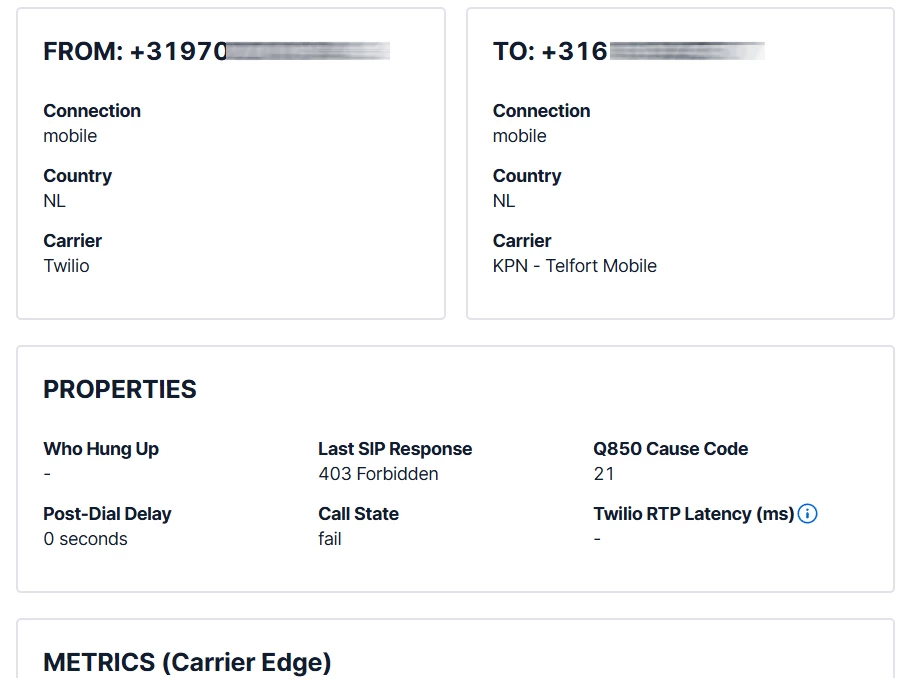Viewport: 906px width, 678px height.
Task: Click the Q850 Cause Code value 21
Action: (603, 474)
